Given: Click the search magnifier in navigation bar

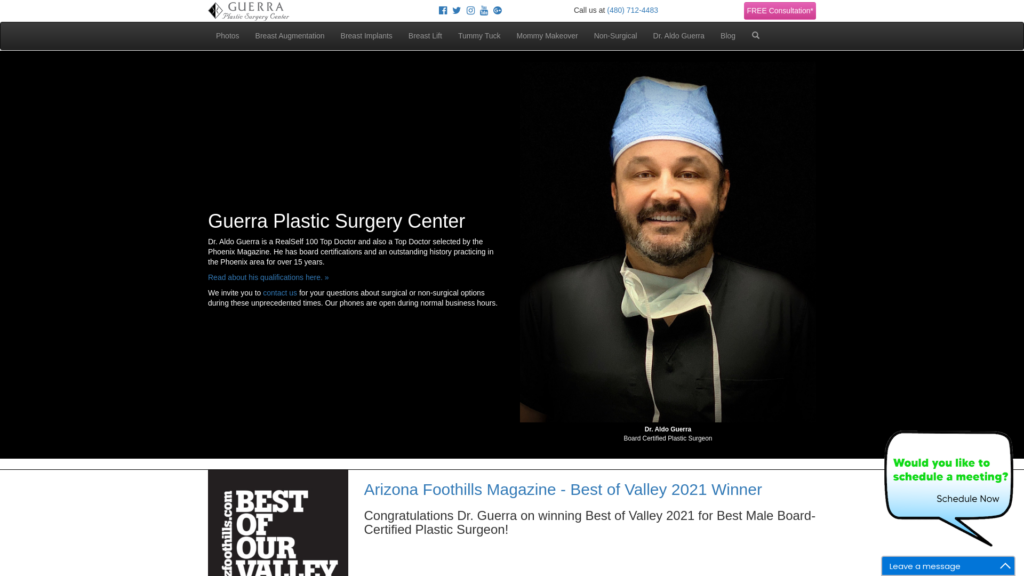Looking at the screenshot, I should 756,36.
